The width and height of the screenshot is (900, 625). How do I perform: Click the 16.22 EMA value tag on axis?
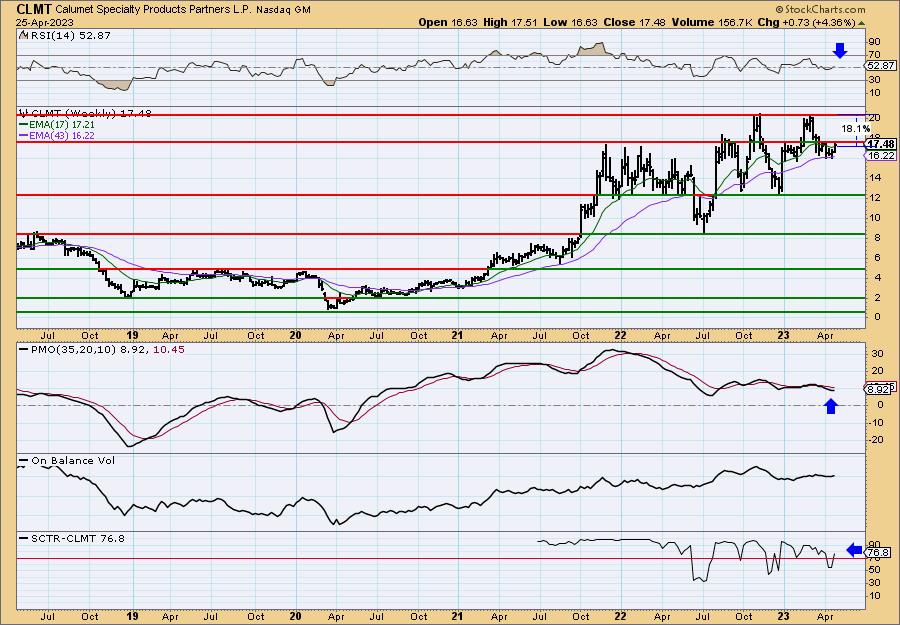point(881,156)
